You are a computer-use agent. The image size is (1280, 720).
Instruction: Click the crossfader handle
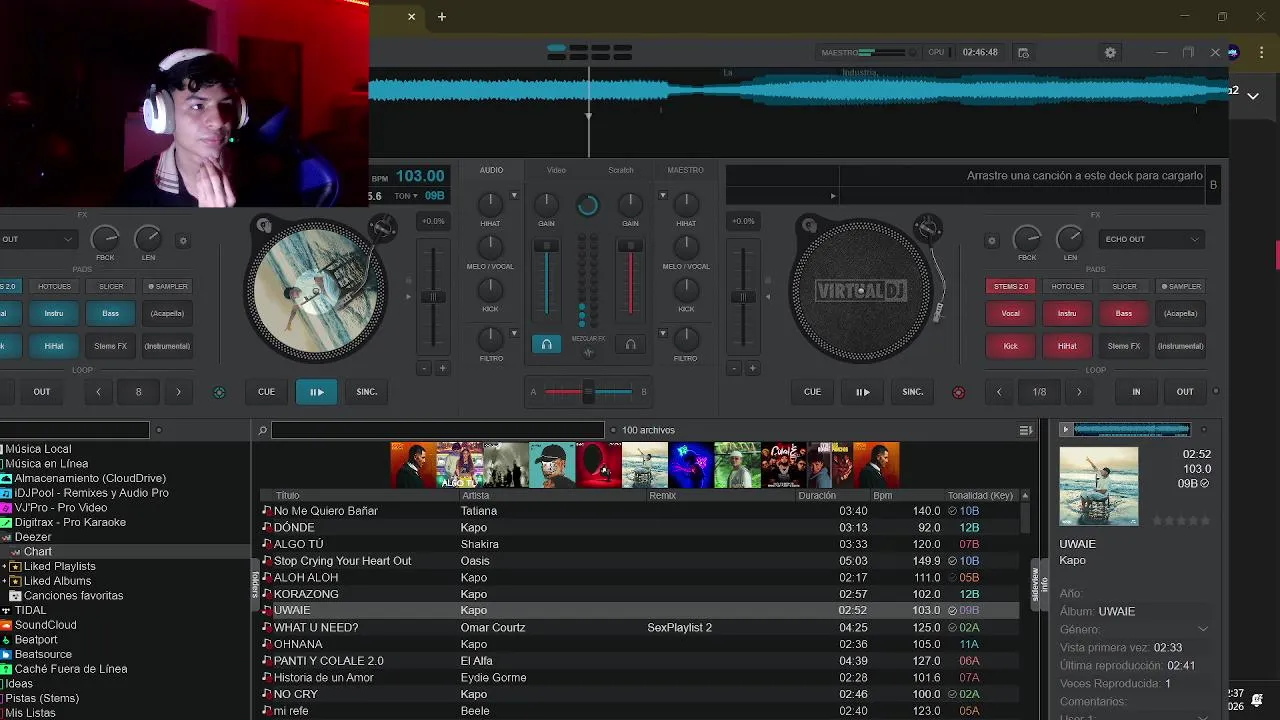coord(588,392)
